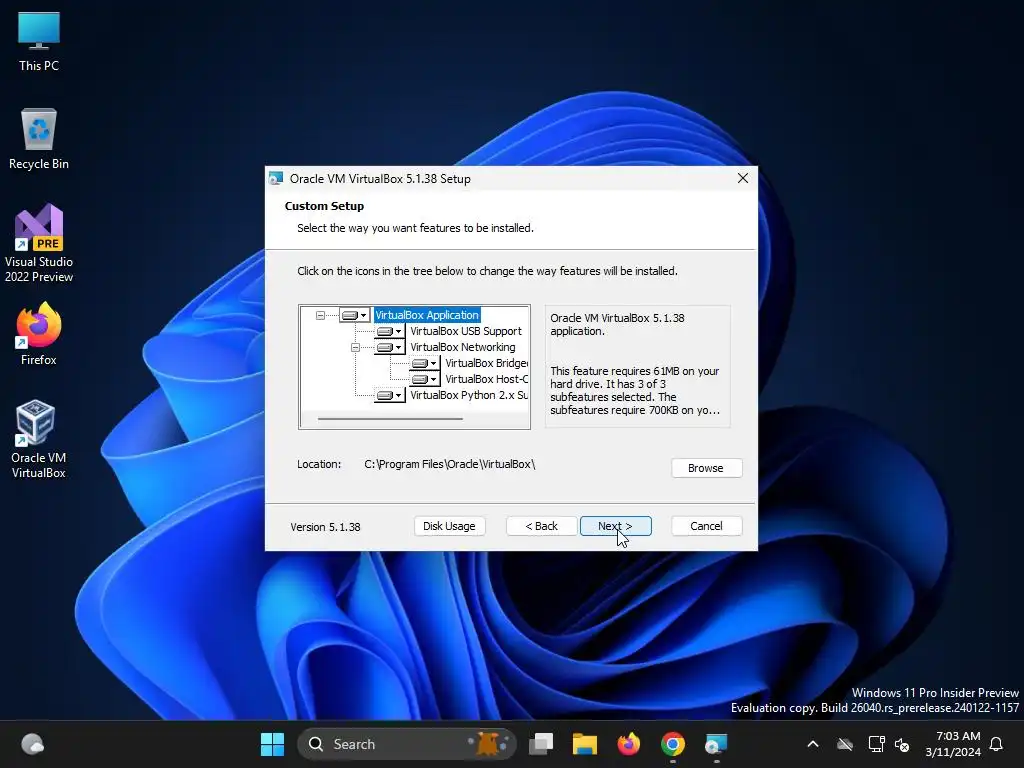Go back with the < Back button
The width and height of the screenshot is (1024, 768).
click(541, 526)
